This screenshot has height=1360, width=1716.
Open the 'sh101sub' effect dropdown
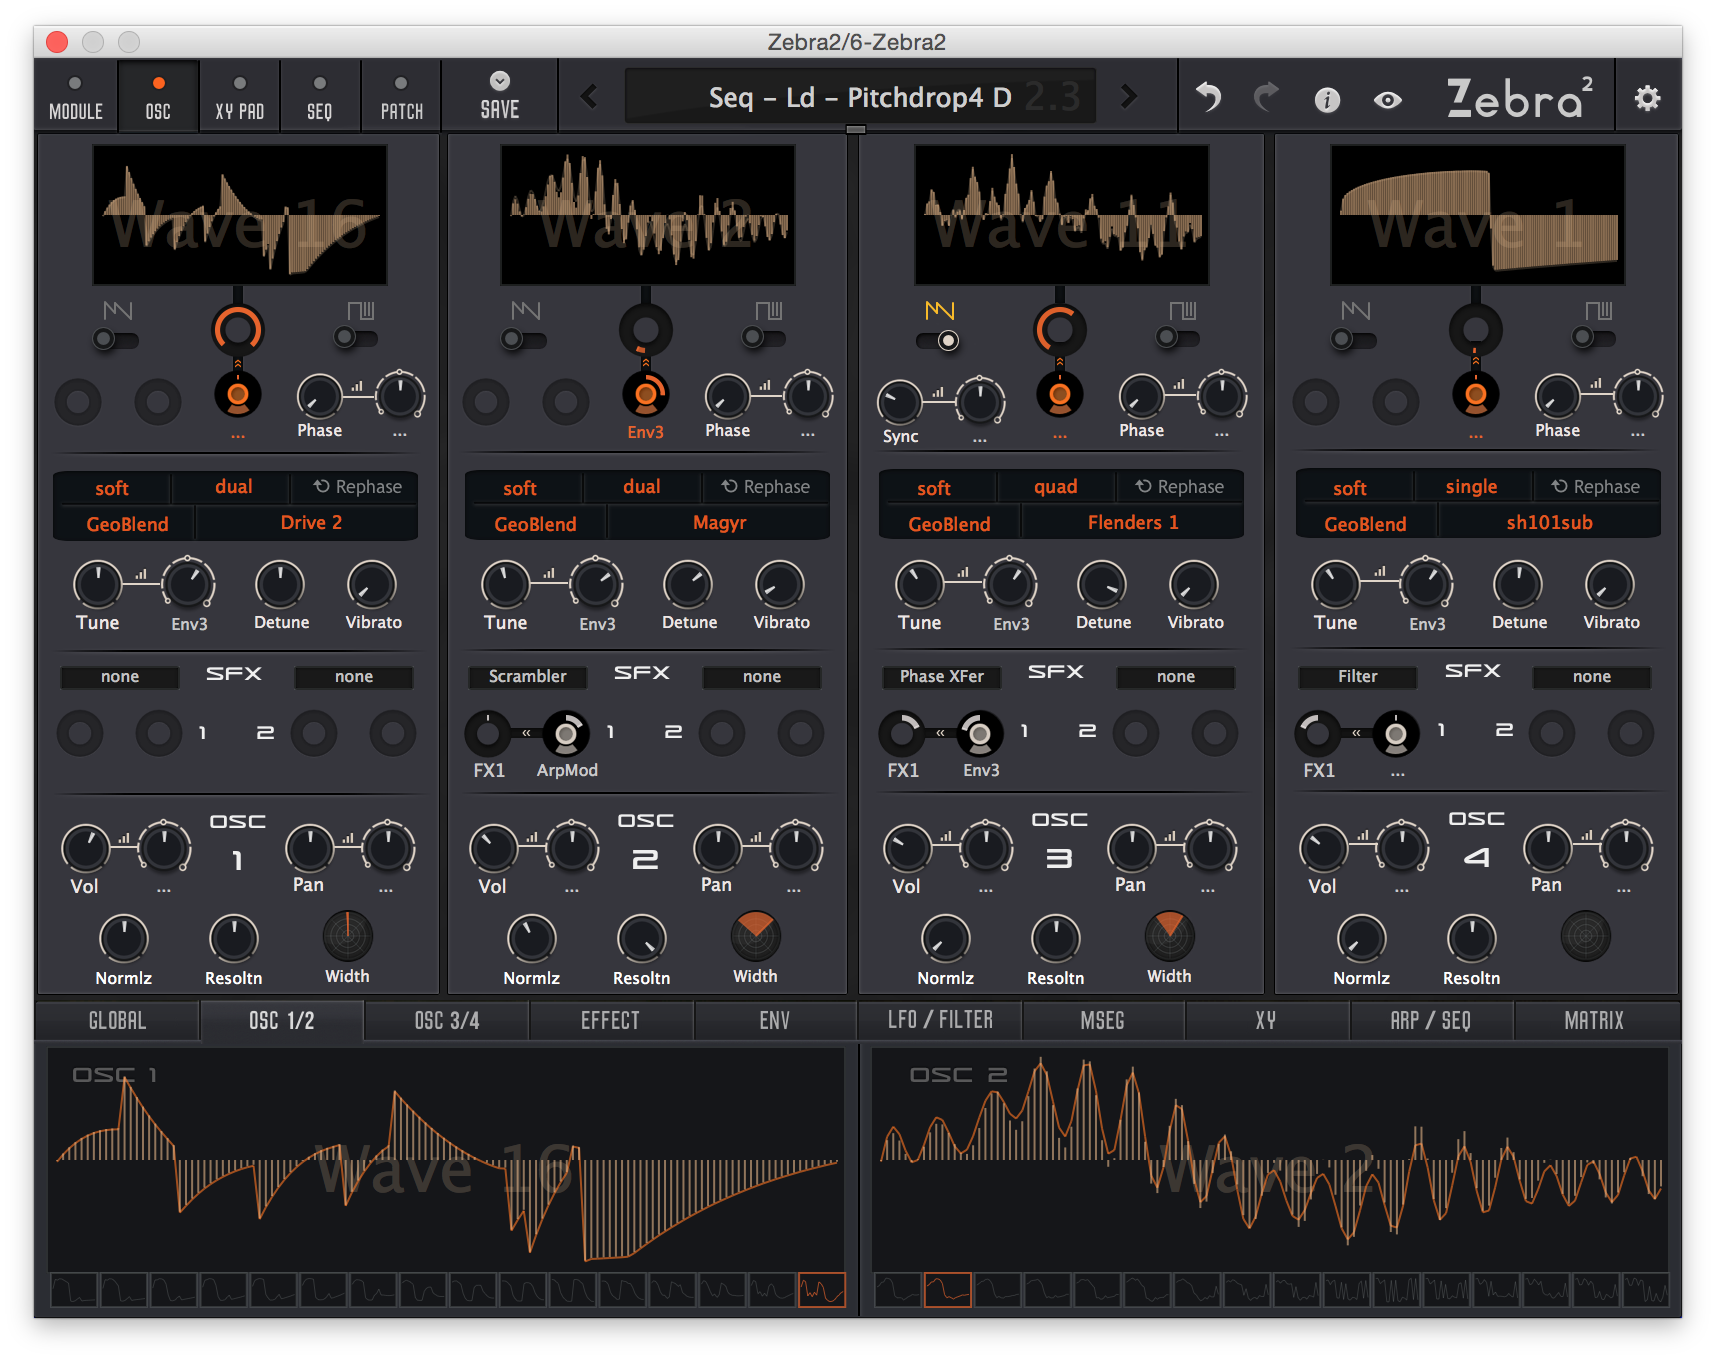[x=1549, y=523]
